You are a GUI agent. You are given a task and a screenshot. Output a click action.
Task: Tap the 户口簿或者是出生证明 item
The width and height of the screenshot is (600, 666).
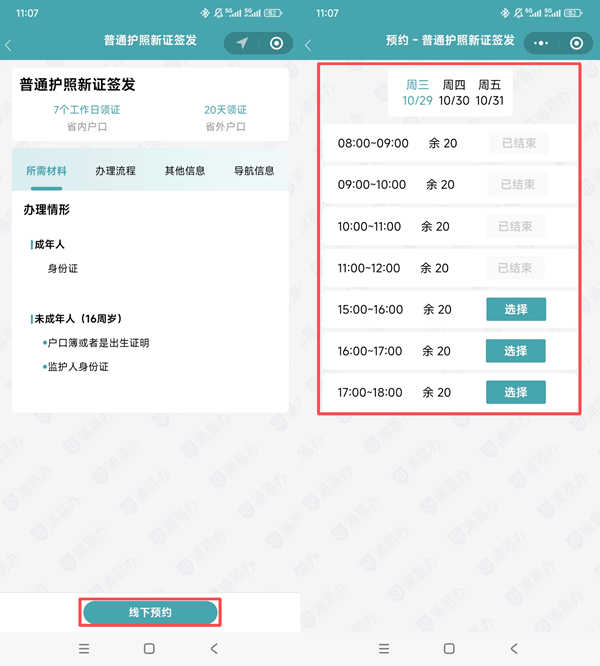click(98, 343)
